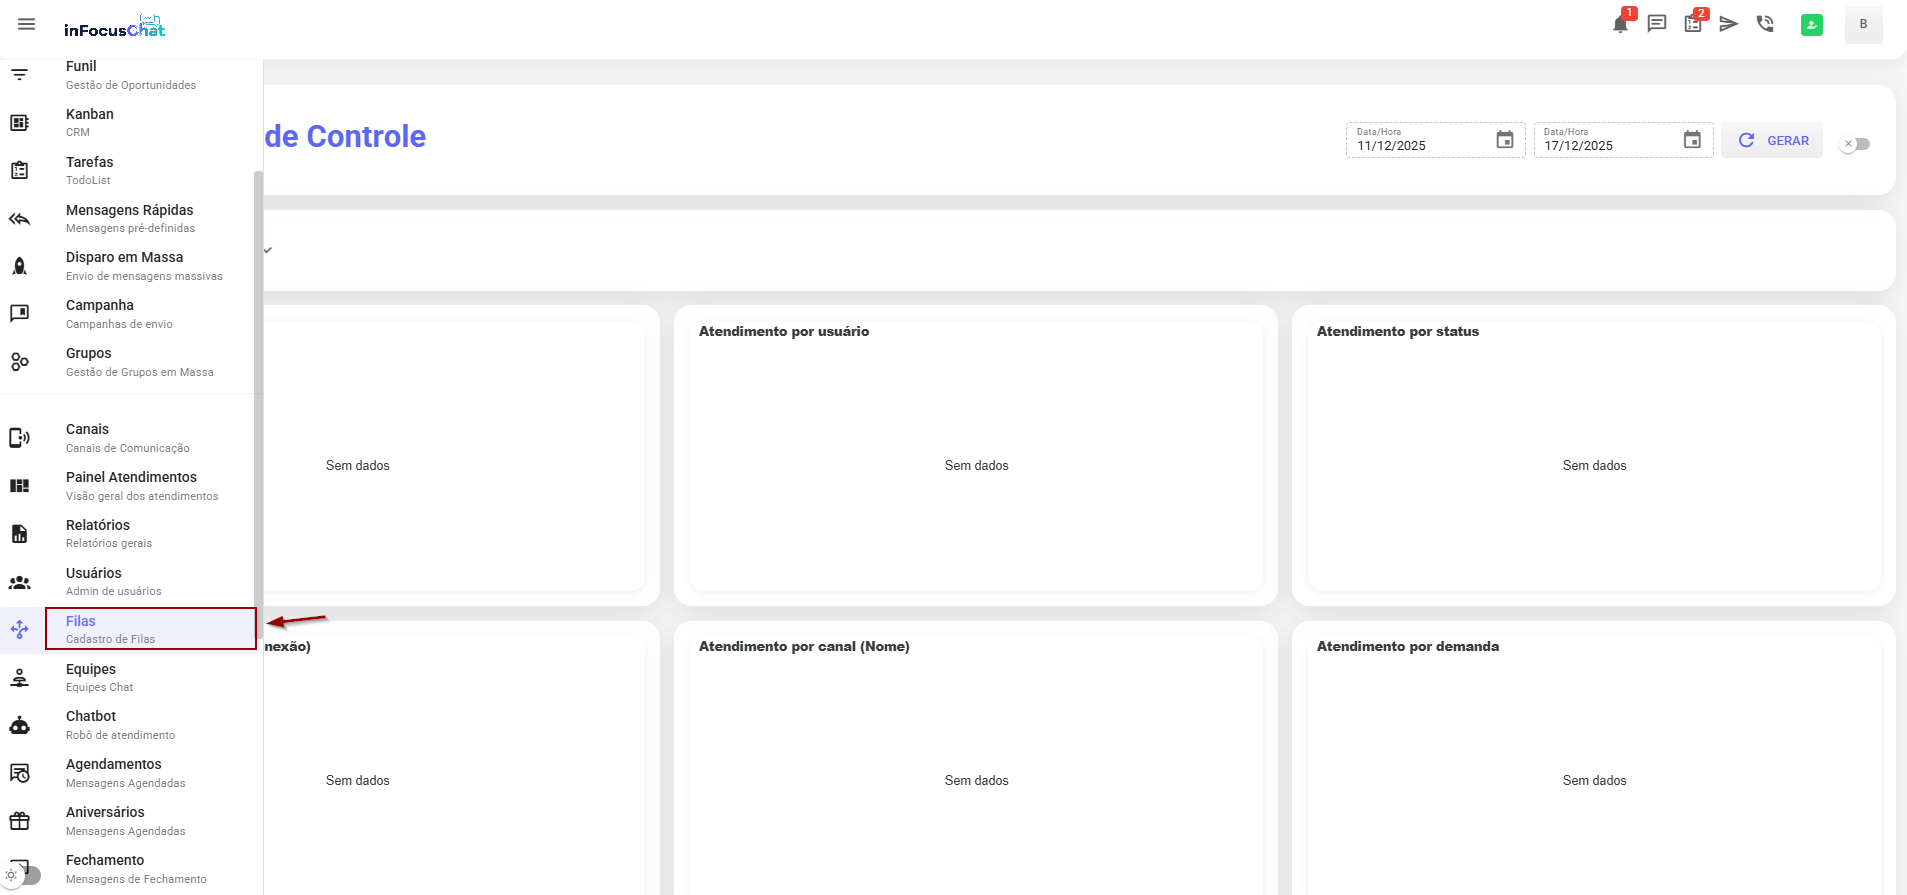
Task: Click the phone call icon in header
Action: [1765, 24]
